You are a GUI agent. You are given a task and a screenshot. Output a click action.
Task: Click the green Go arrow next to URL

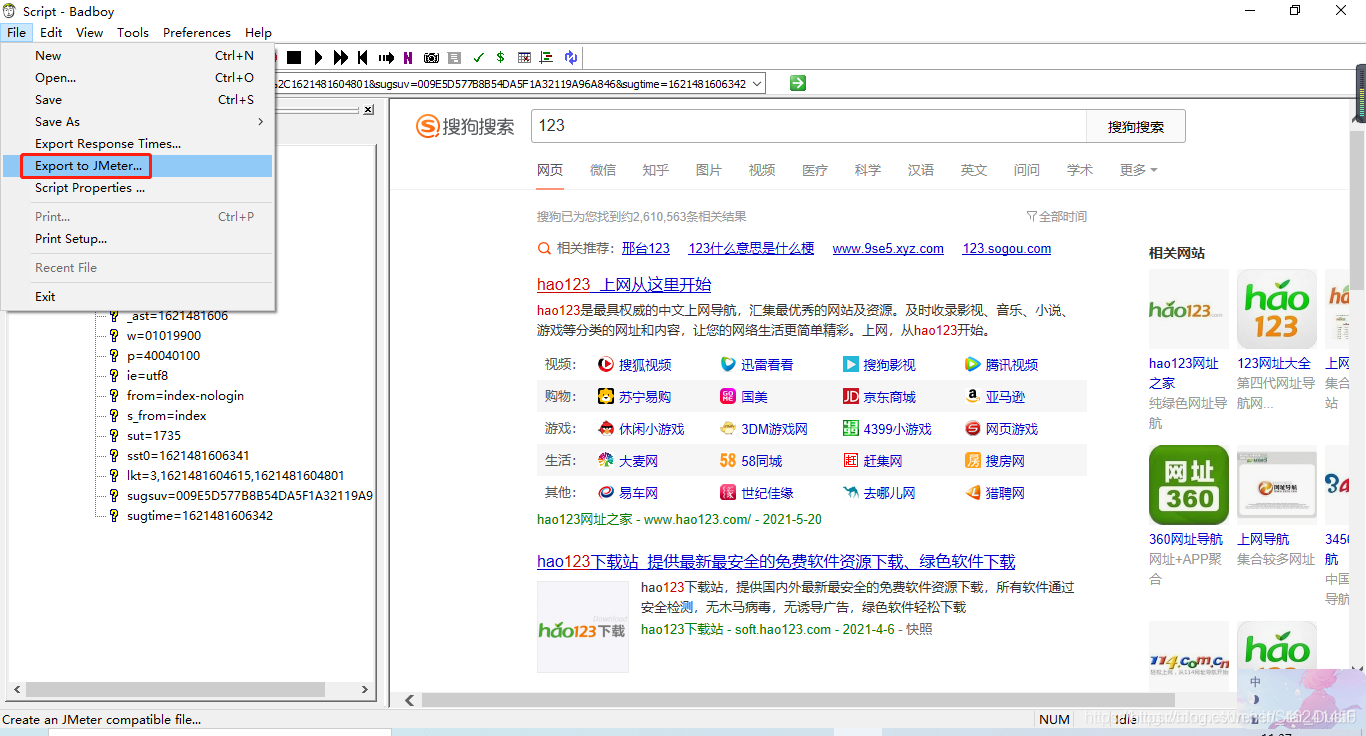797,83
